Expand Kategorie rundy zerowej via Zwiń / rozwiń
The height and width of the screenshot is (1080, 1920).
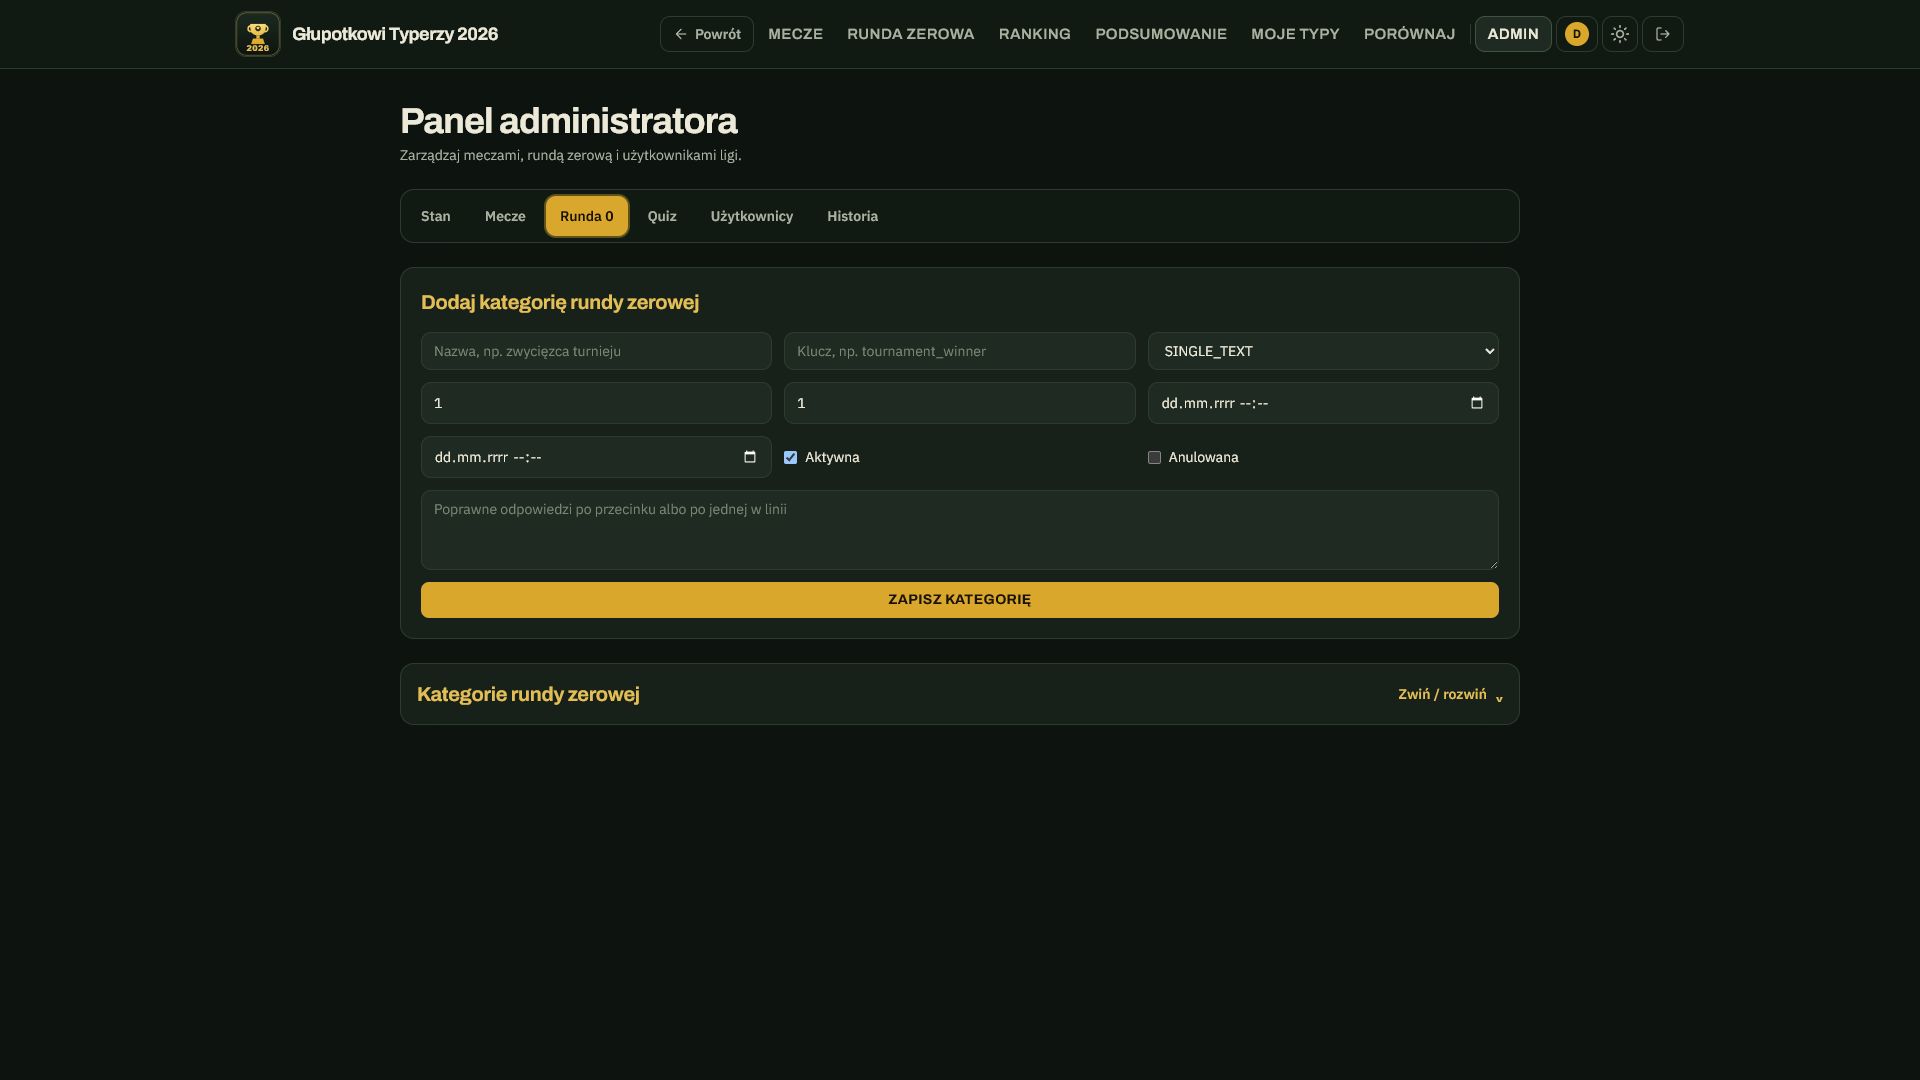tap(1450, 695)
